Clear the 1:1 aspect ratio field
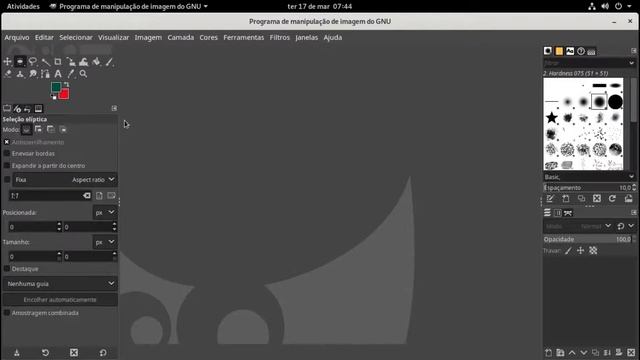This screenshot has width=640, height=360. pyautogui.click(x=87, y=196)
